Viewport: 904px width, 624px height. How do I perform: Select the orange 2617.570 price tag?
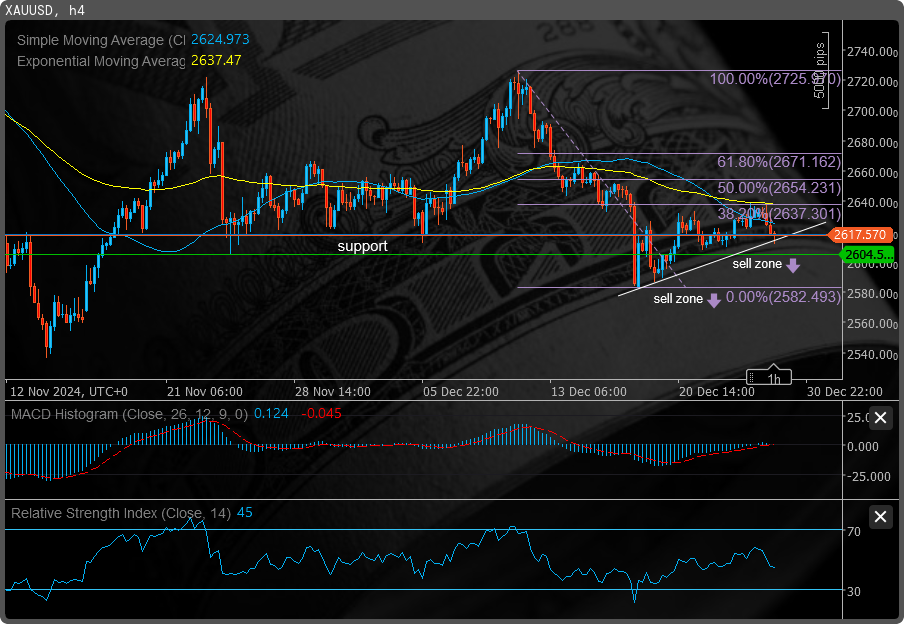(860, 235)
